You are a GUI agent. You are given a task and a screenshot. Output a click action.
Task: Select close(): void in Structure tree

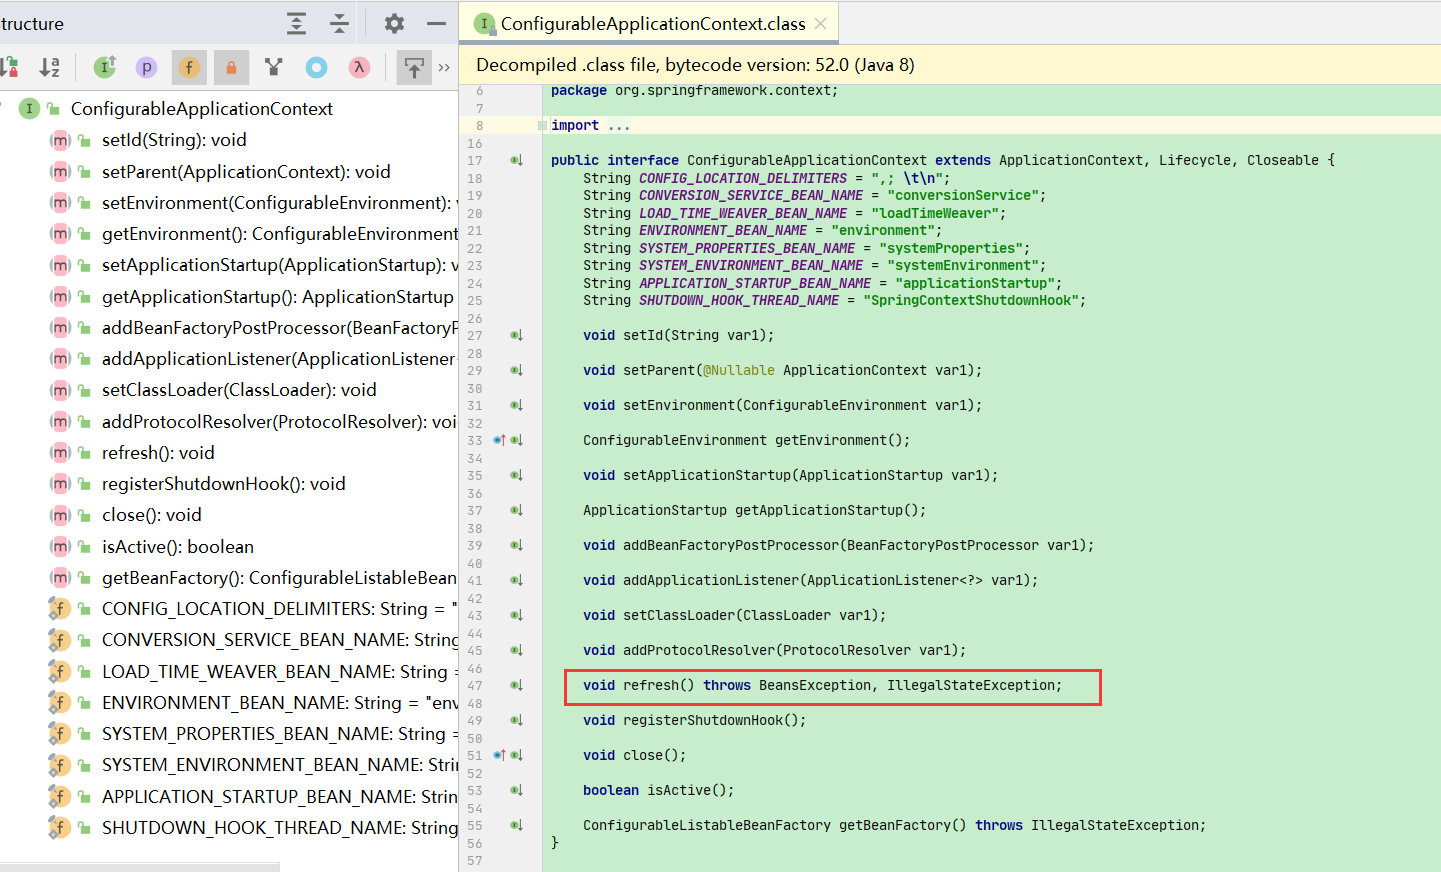[151, 515]
